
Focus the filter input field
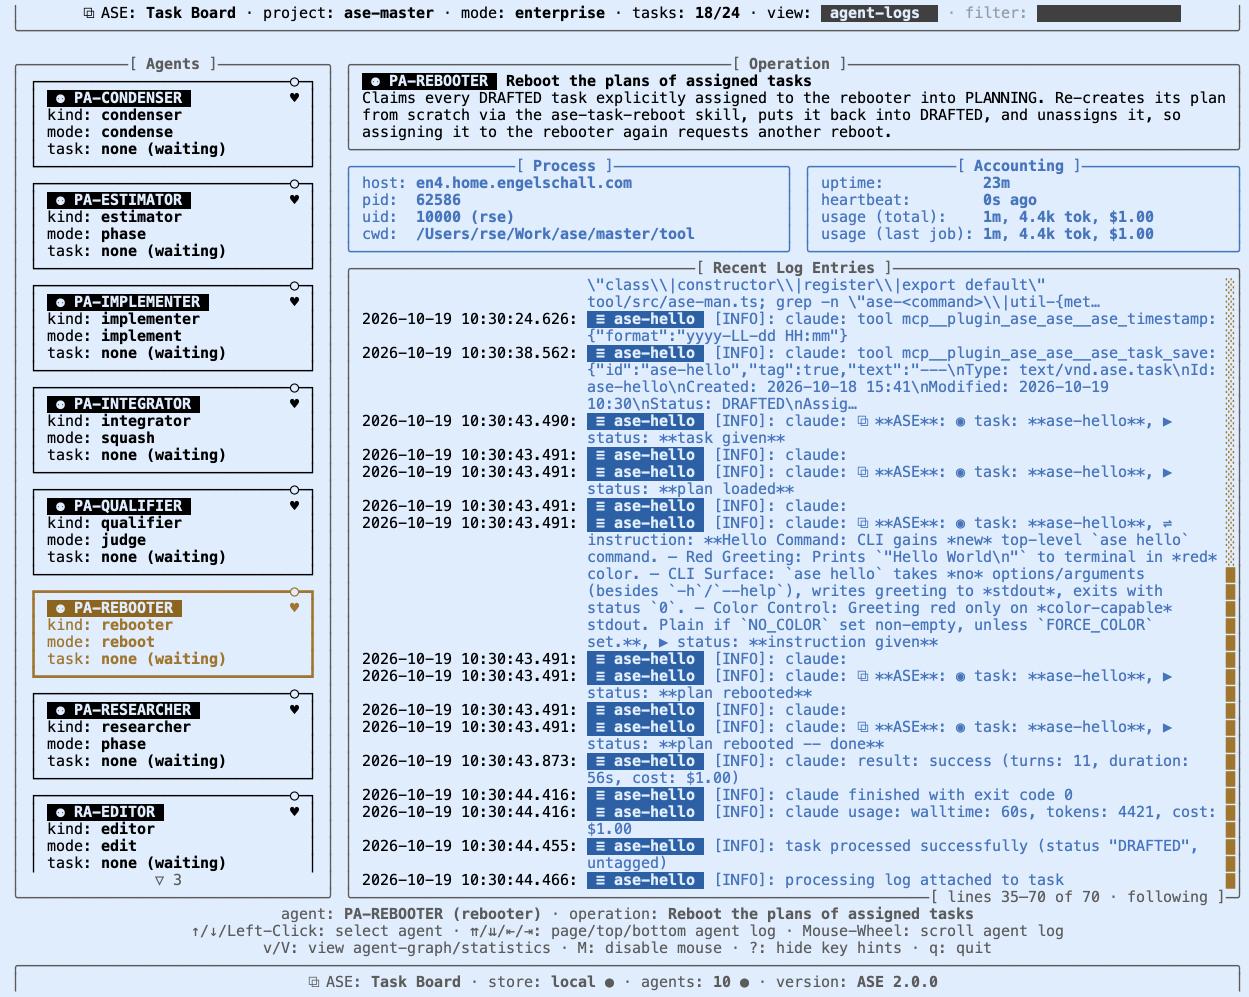tap(1108, 13)
